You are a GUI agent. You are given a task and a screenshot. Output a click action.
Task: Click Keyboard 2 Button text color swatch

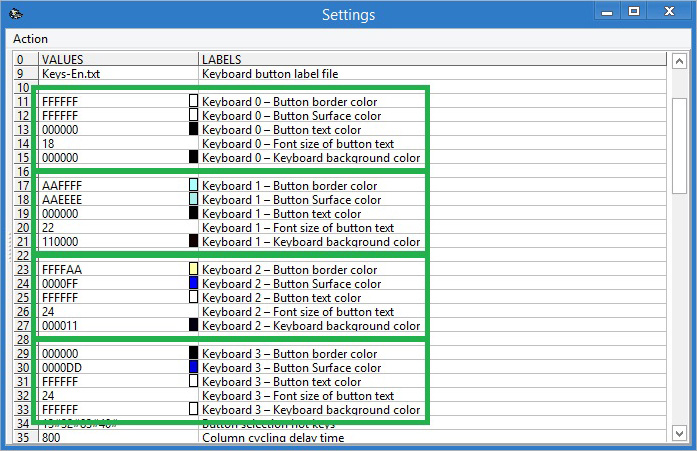(x=193, y=296)
